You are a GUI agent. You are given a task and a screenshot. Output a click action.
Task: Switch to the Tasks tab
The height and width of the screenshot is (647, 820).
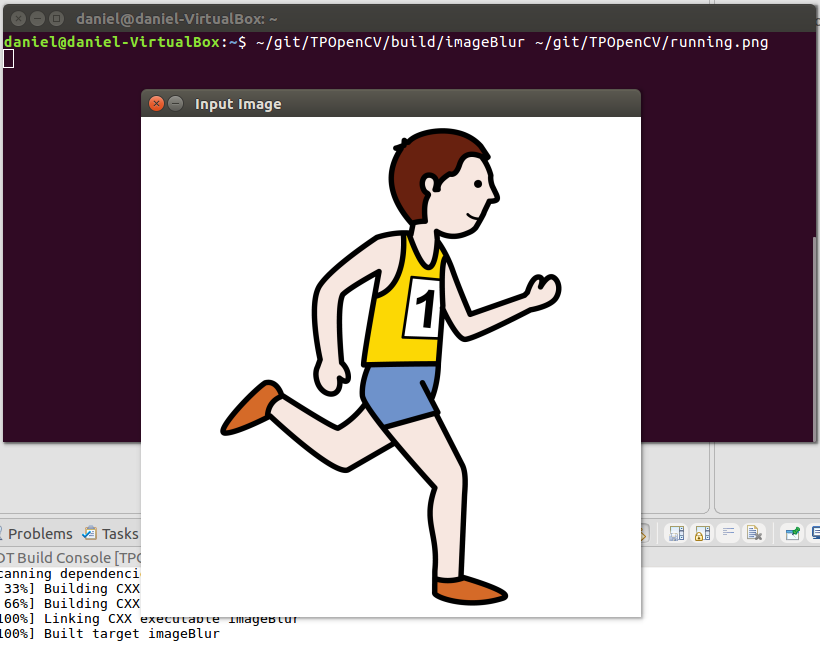pos(110,534)
